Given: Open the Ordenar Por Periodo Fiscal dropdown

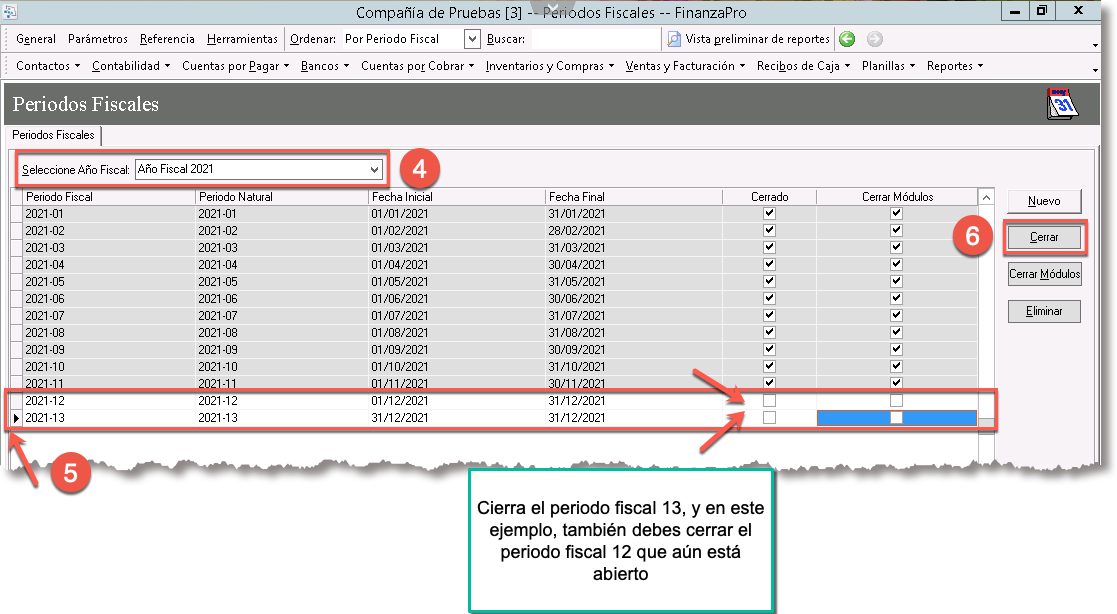Looking at the screenshot, I should point(472,39).
